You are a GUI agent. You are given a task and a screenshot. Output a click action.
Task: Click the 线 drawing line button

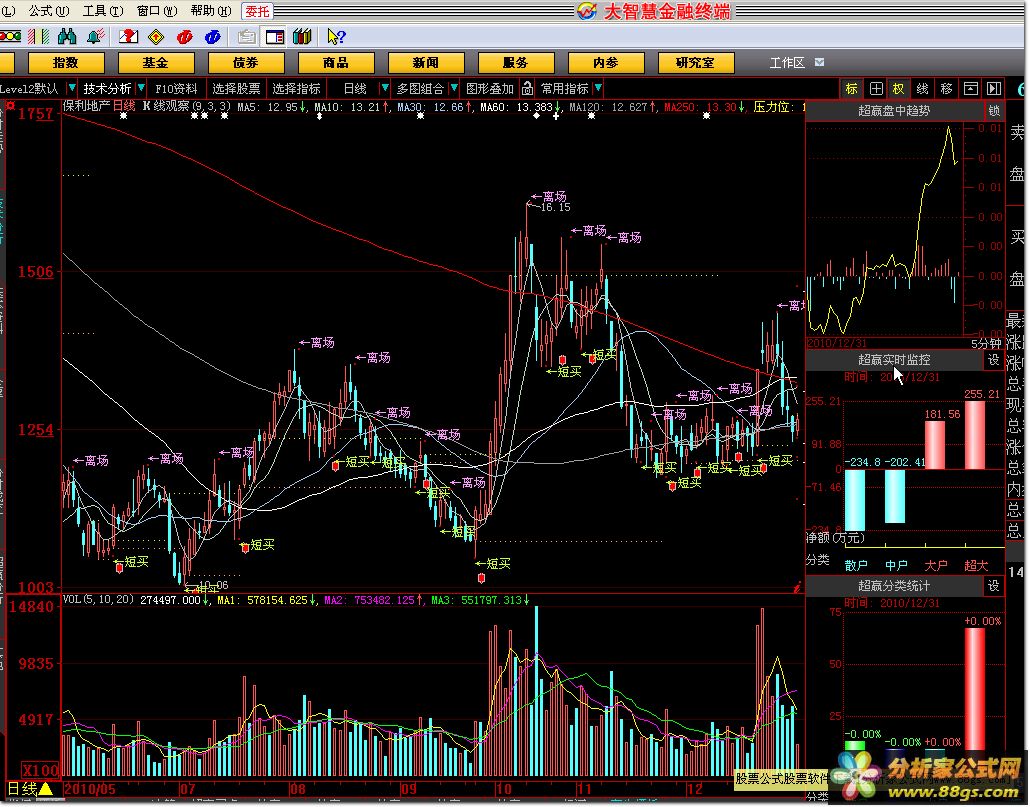tap(922, 89)
